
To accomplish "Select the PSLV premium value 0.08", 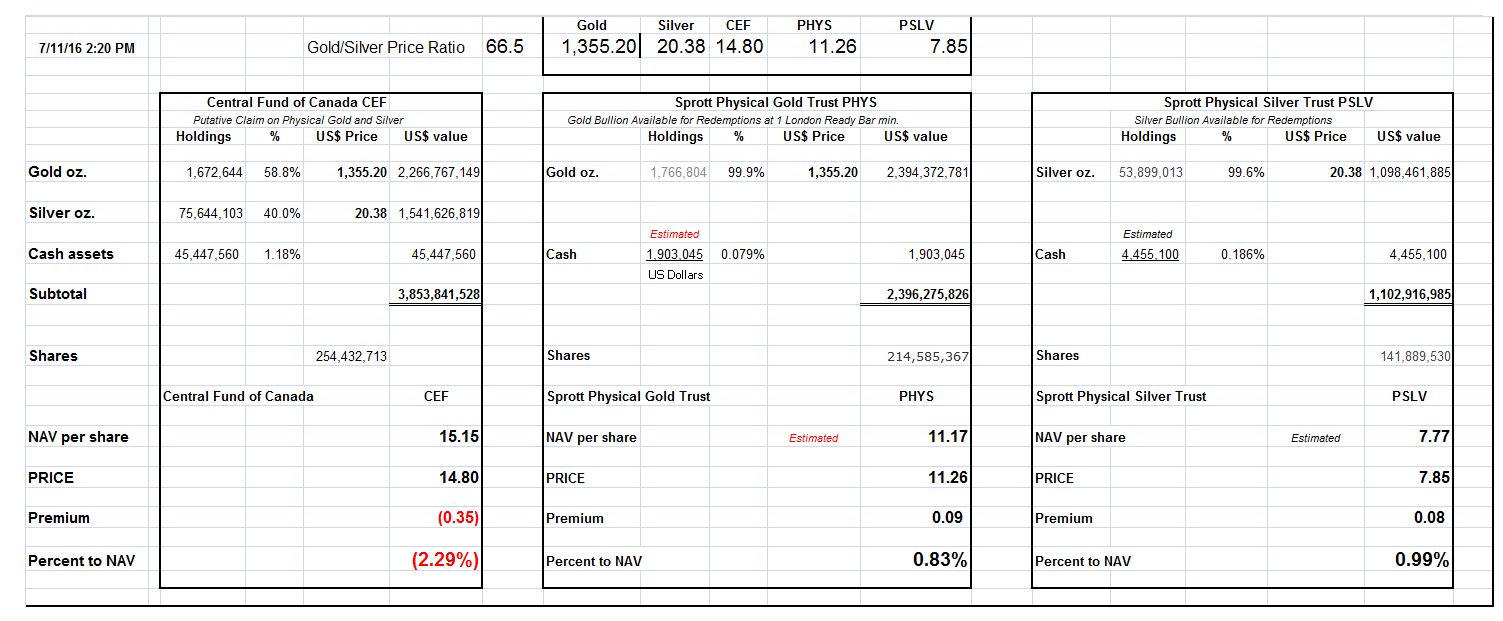I will point(1430,518).
